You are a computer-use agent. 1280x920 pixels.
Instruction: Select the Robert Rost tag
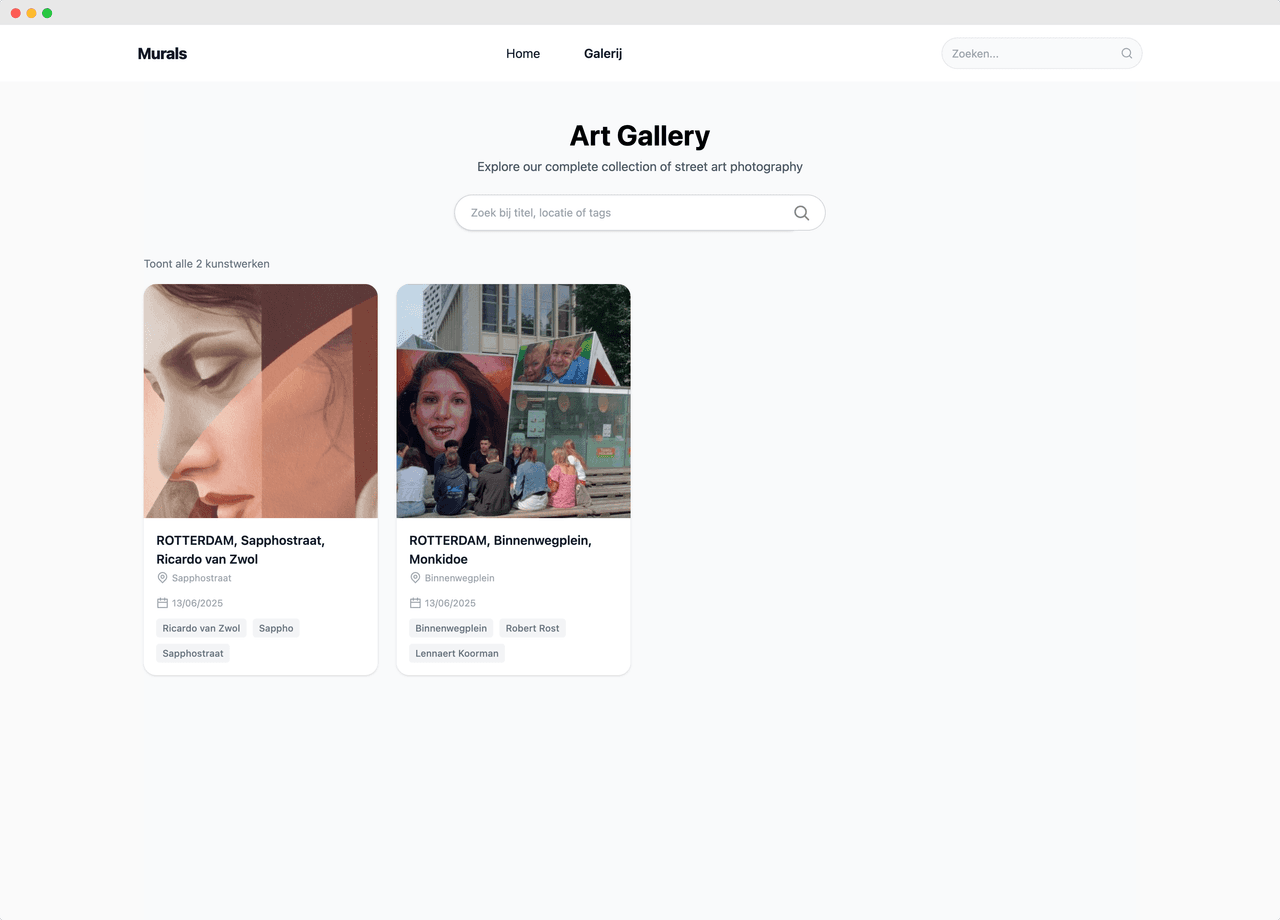(x=532, y=628)
